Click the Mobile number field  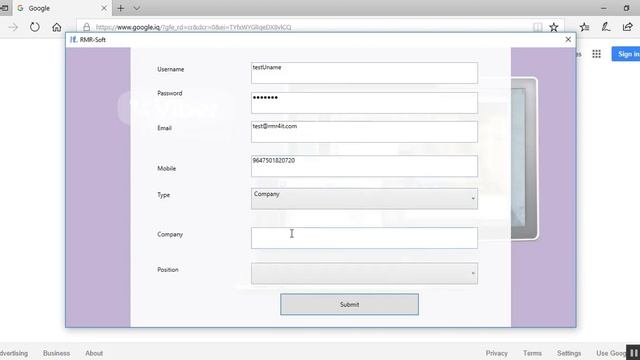tap(364, 166)
